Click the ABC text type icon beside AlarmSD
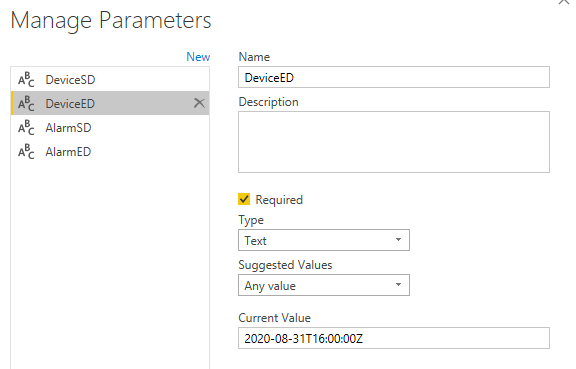Screen dimensions: 576x369 (x=26, y=128)
